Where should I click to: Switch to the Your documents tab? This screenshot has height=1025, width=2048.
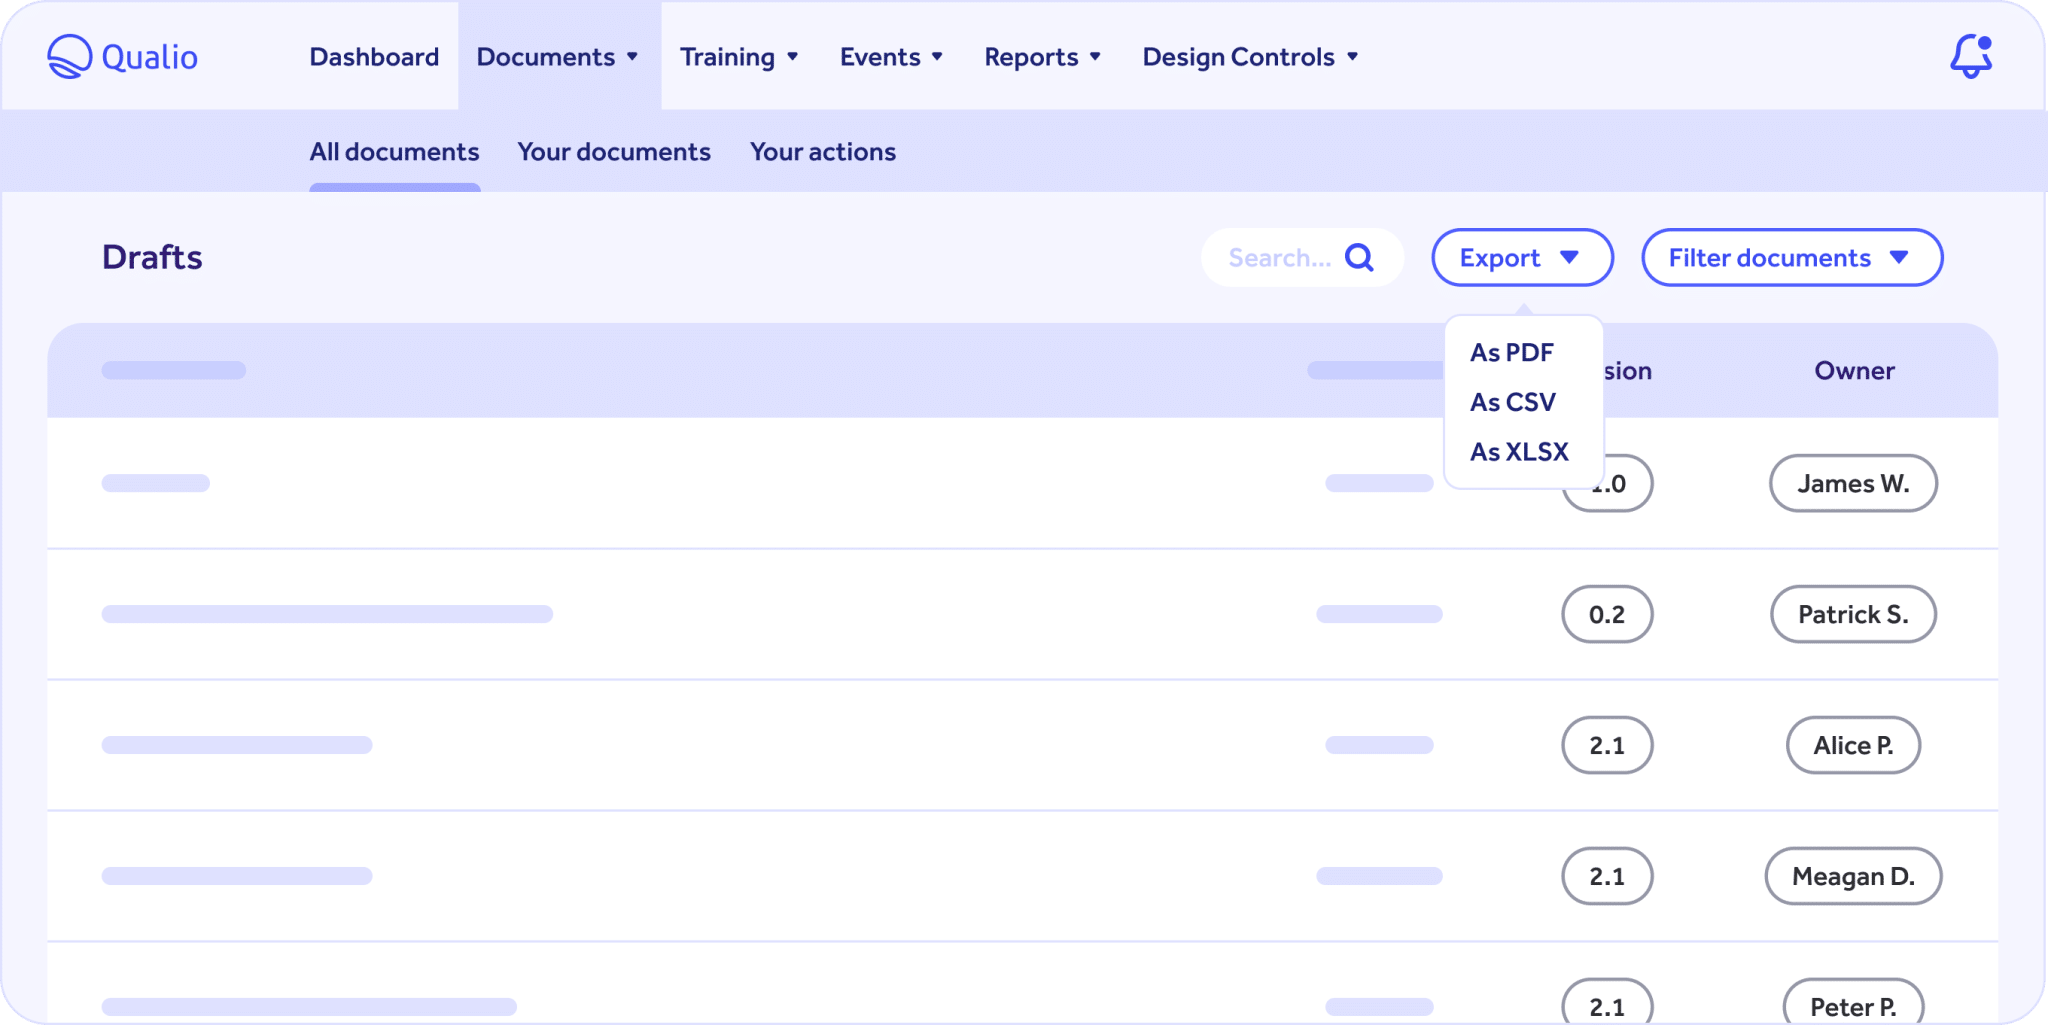[614, 151]
